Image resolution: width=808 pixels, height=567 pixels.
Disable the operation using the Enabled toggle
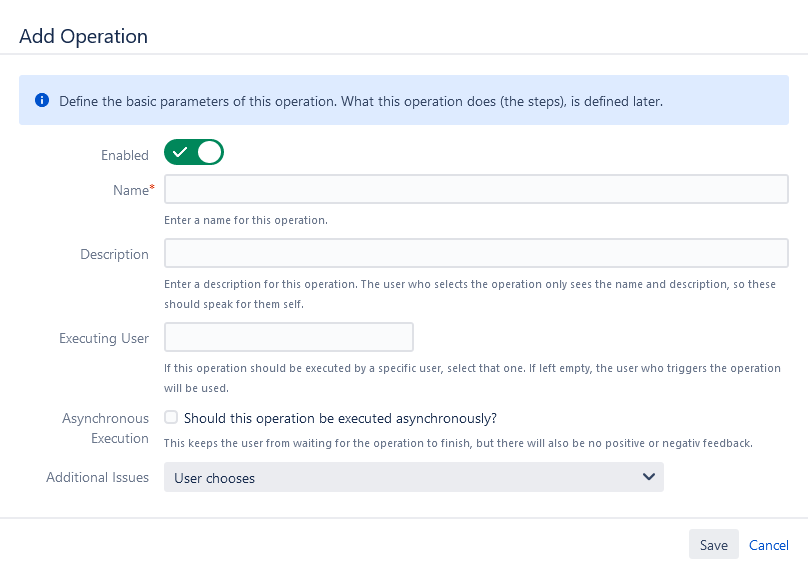pos(194,153)
